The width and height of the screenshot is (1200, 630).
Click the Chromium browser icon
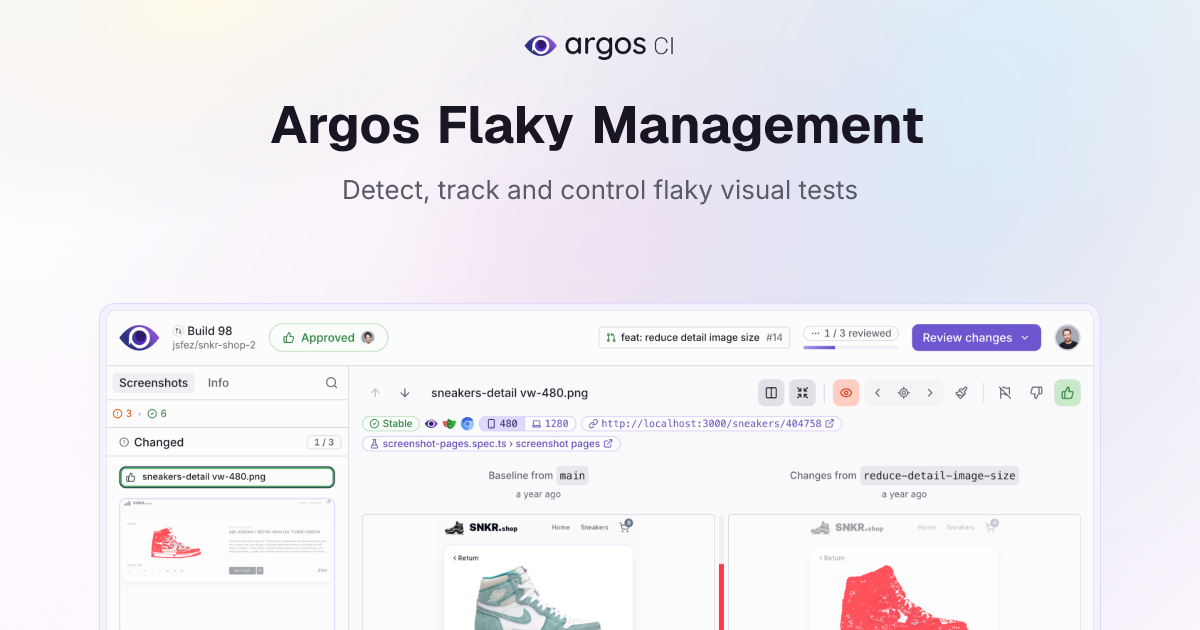467,424
